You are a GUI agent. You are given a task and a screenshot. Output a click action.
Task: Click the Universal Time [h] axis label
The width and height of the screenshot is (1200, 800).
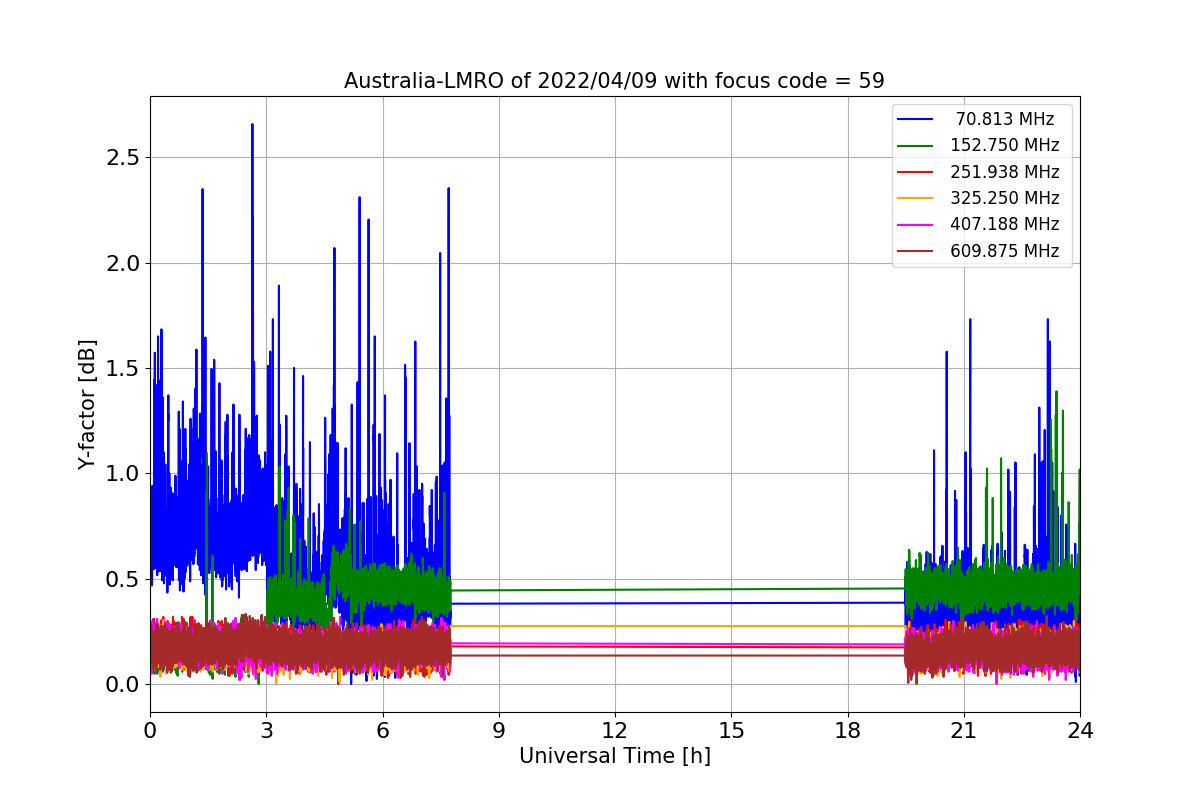coord(614,757)
